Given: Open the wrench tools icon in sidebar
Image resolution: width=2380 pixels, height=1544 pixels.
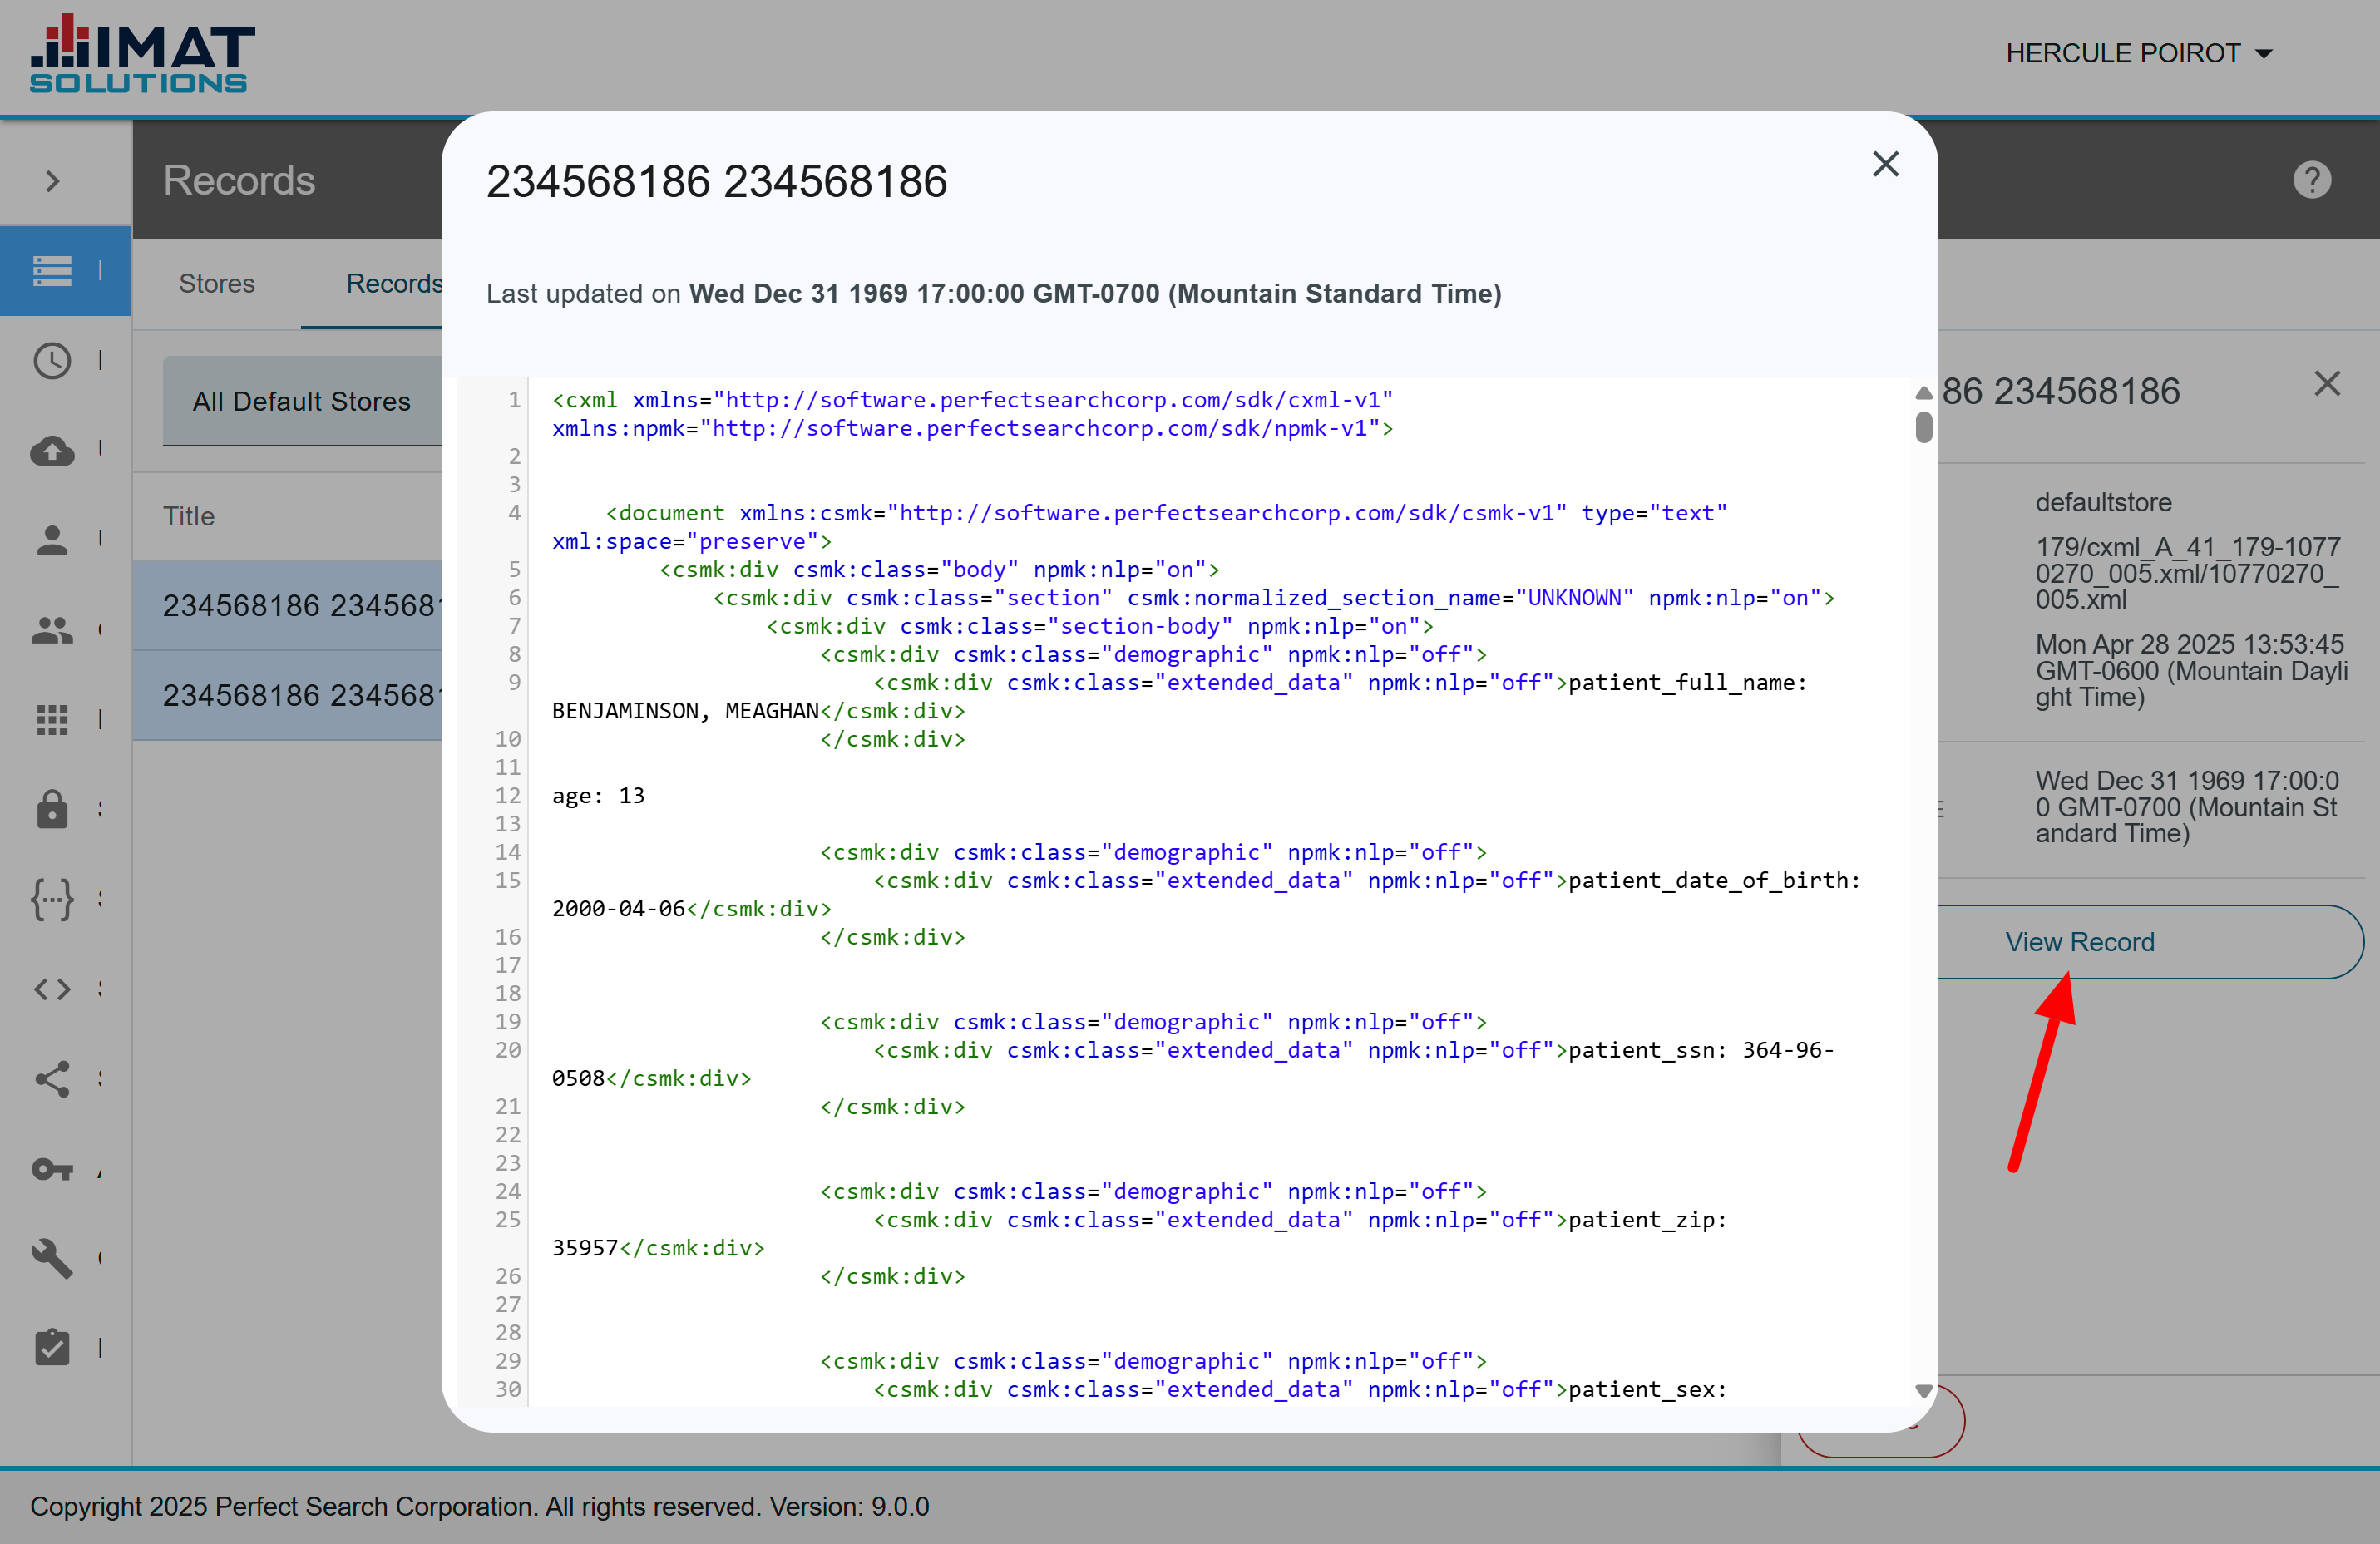Looking at the screenshot, I should tap(52, 1258).
